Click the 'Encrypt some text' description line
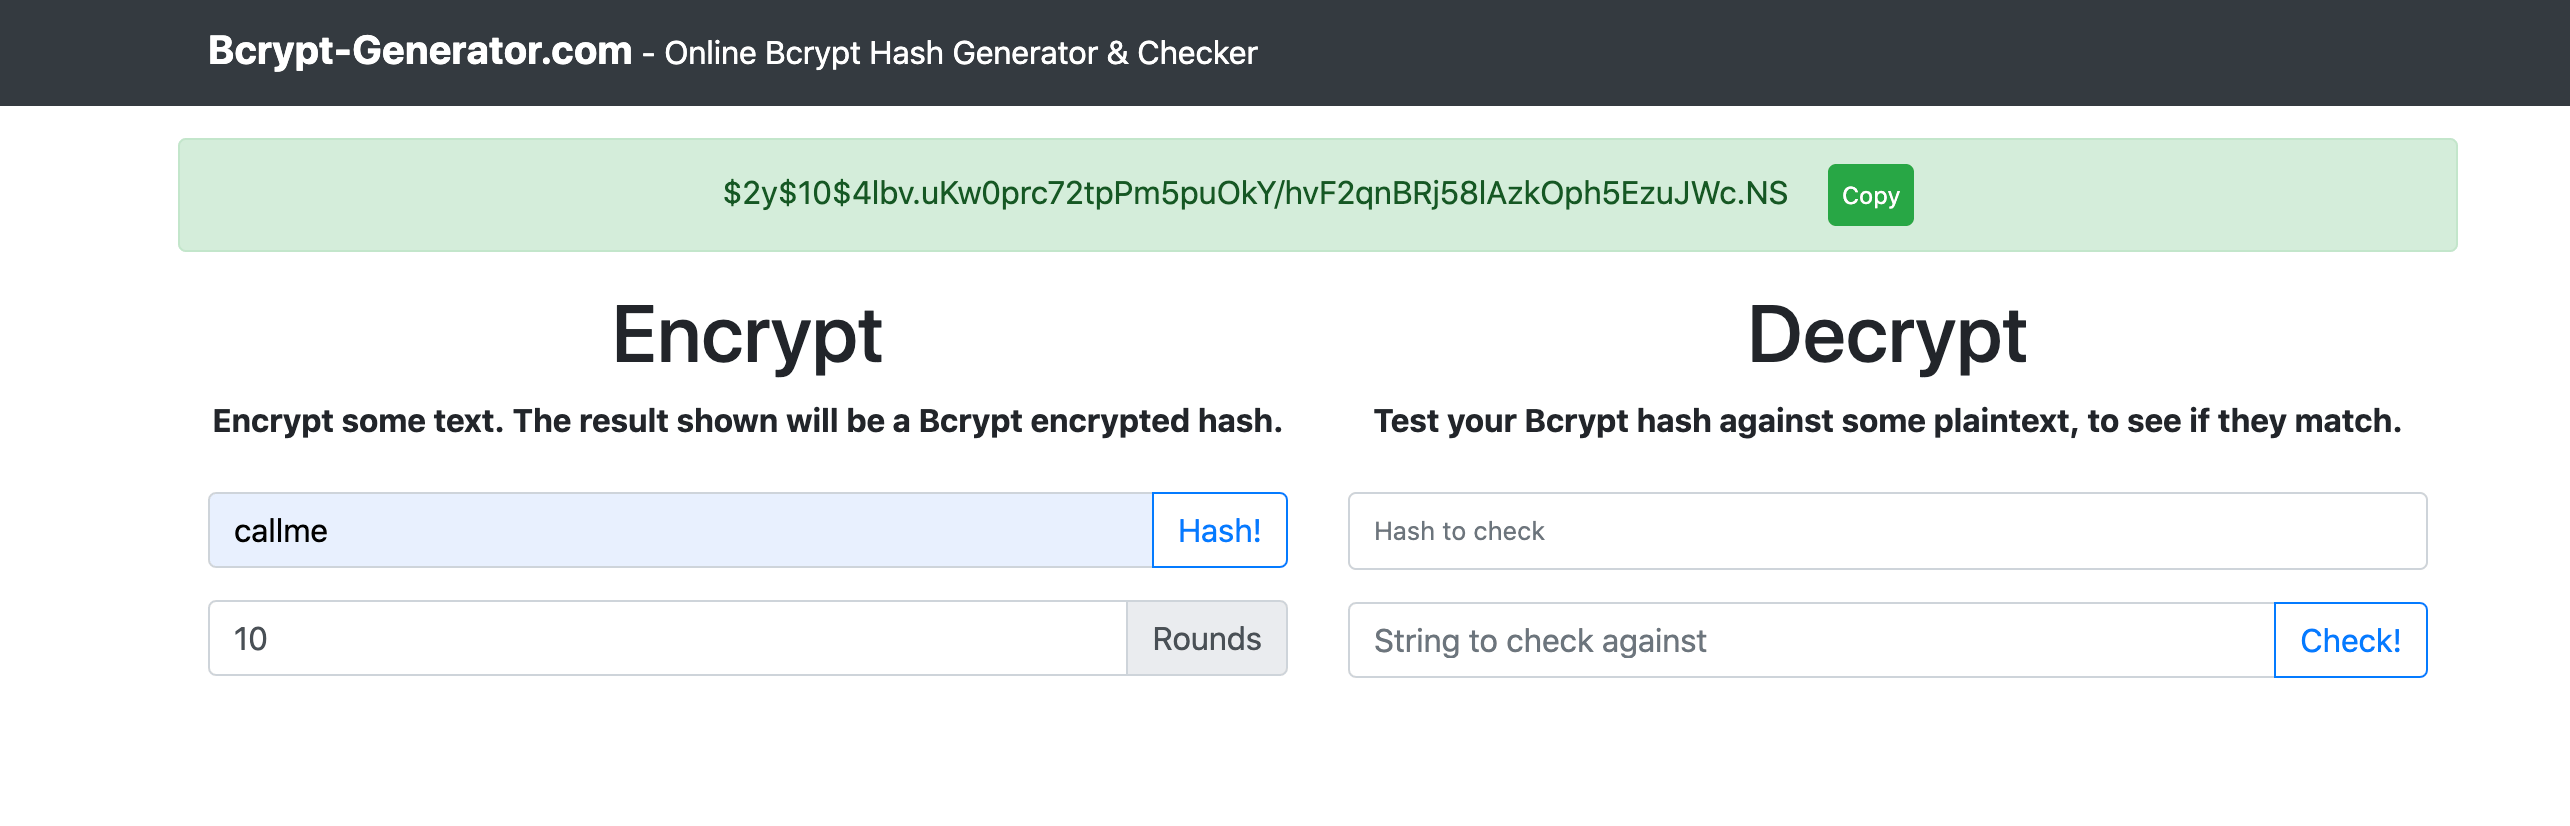The width and height of the screenshot is (2570, 826). [747, 421]
